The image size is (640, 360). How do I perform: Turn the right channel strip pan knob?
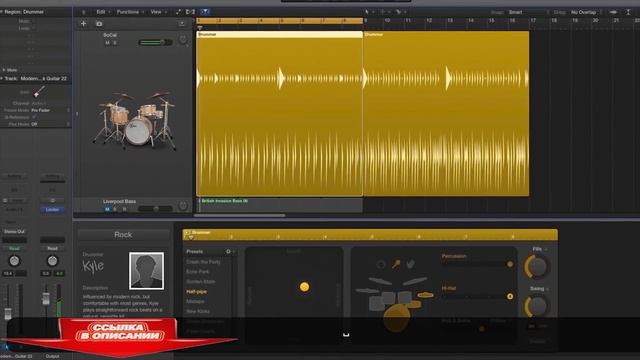(52, 260)
